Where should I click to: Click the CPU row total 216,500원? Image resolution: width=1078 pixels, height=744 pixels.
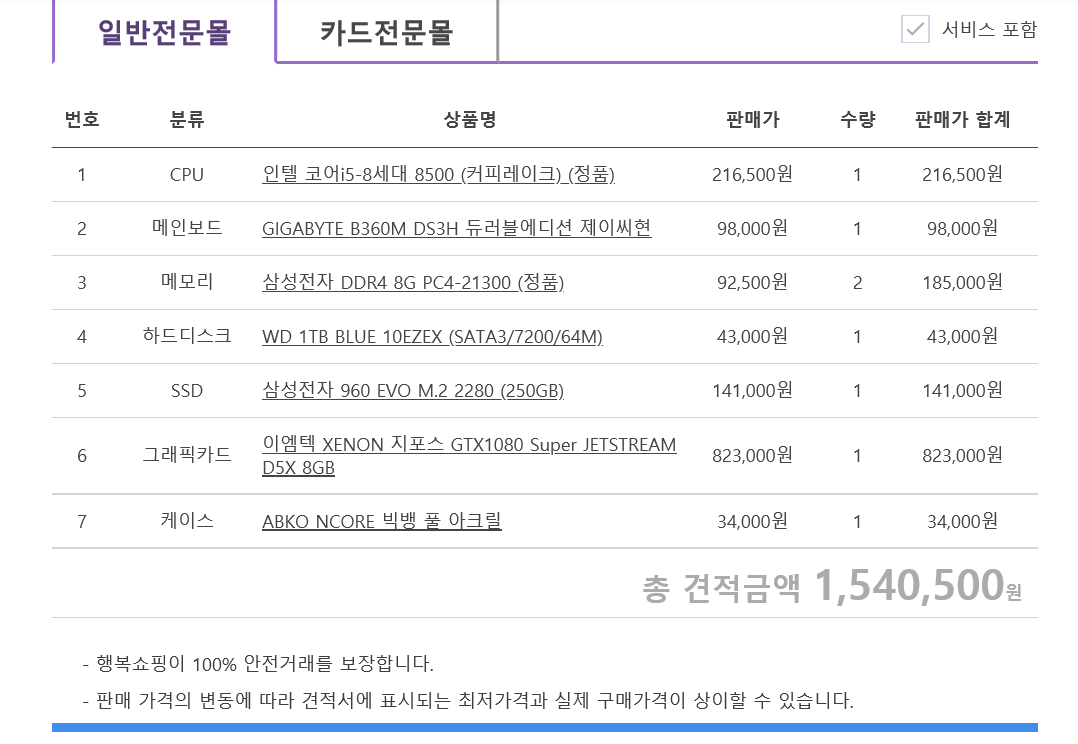[962, 174]
